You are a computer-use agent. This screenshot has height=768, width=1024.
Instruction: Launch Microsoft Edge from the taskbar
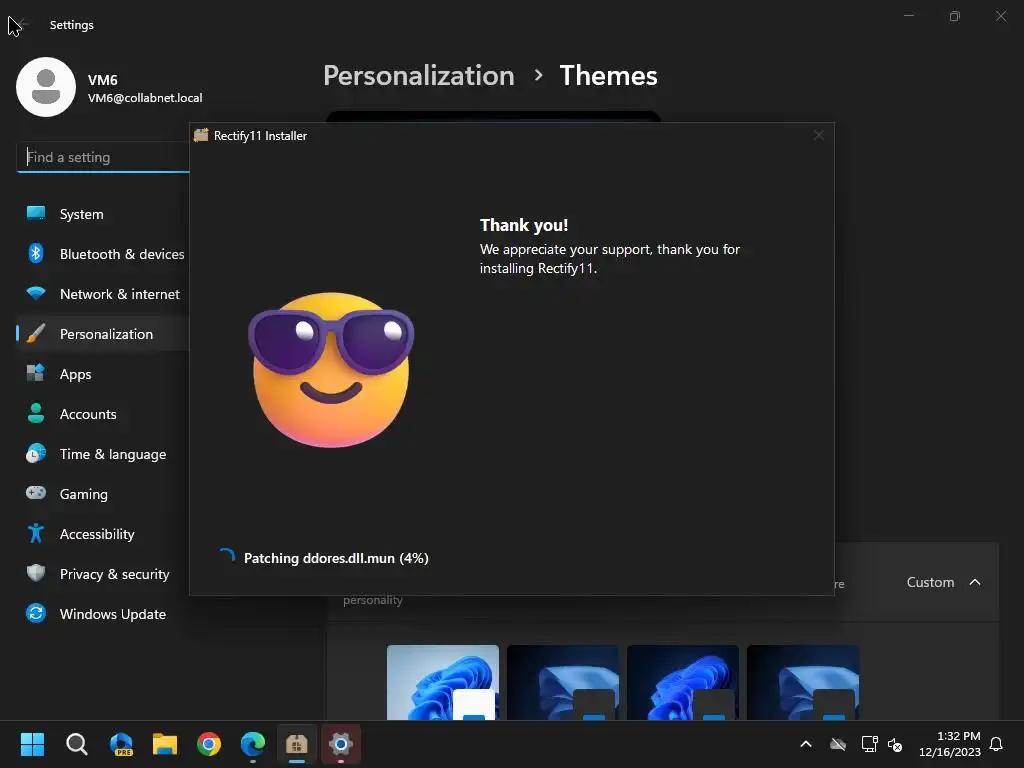click(253, 744)
